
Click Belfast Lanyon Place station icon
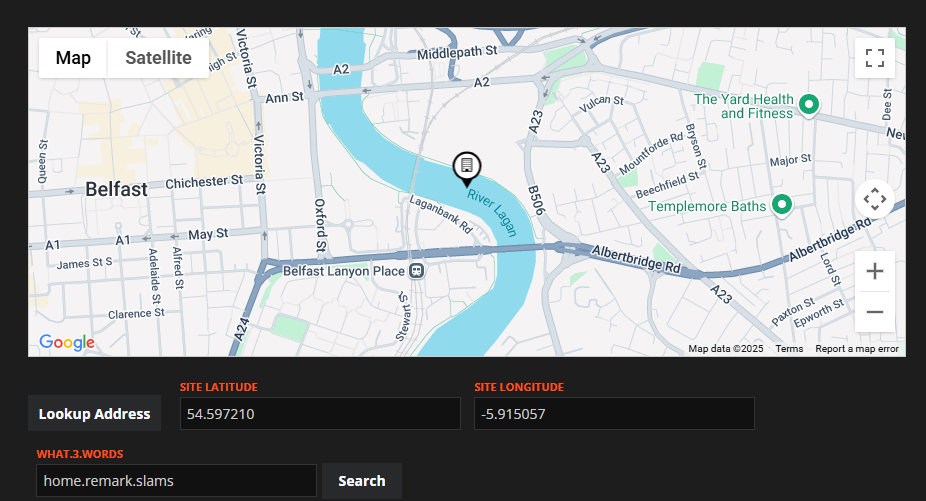(417, 271)
